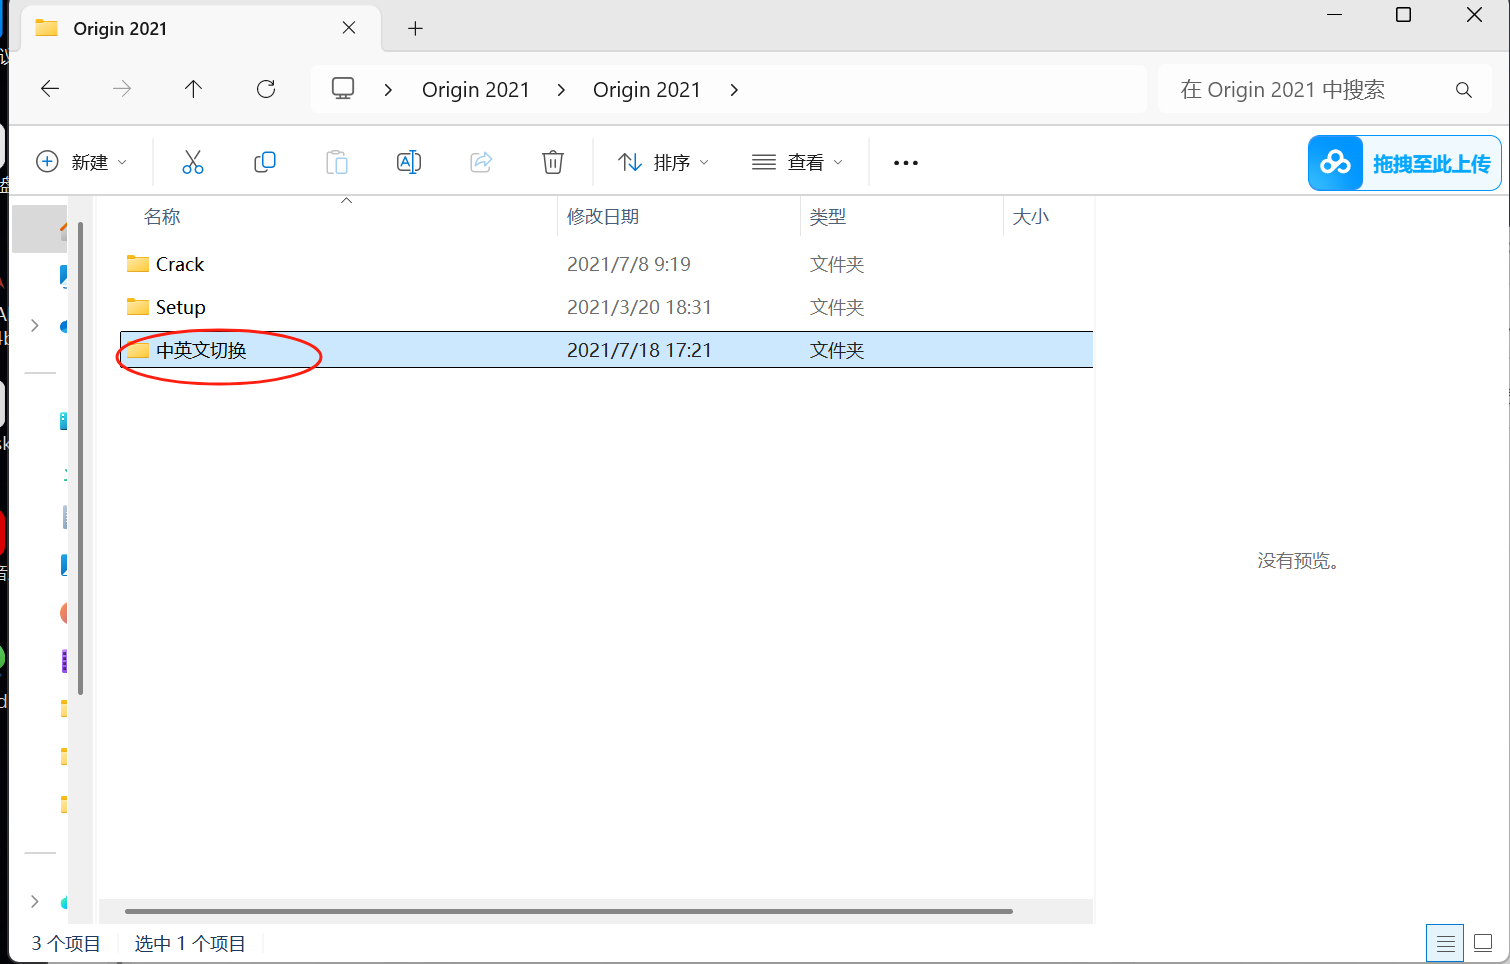The height and width of the screenshot is (964, 1510).
Task: Rename the selected folder via toolbar icon
Action: [x=409, y=162]
